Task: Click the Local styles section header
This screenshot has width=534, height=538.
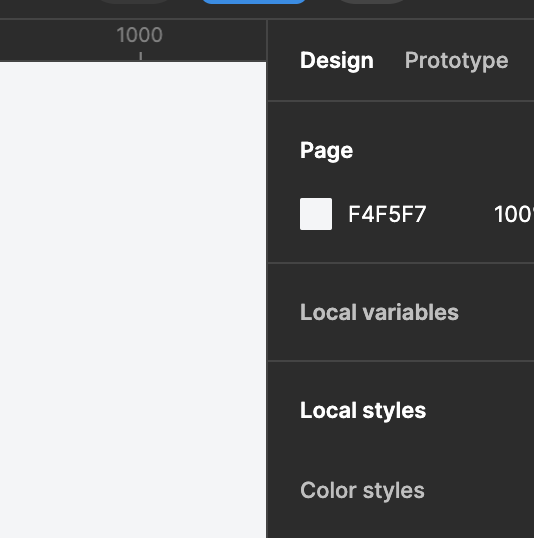Action: (x=363, y=410)
